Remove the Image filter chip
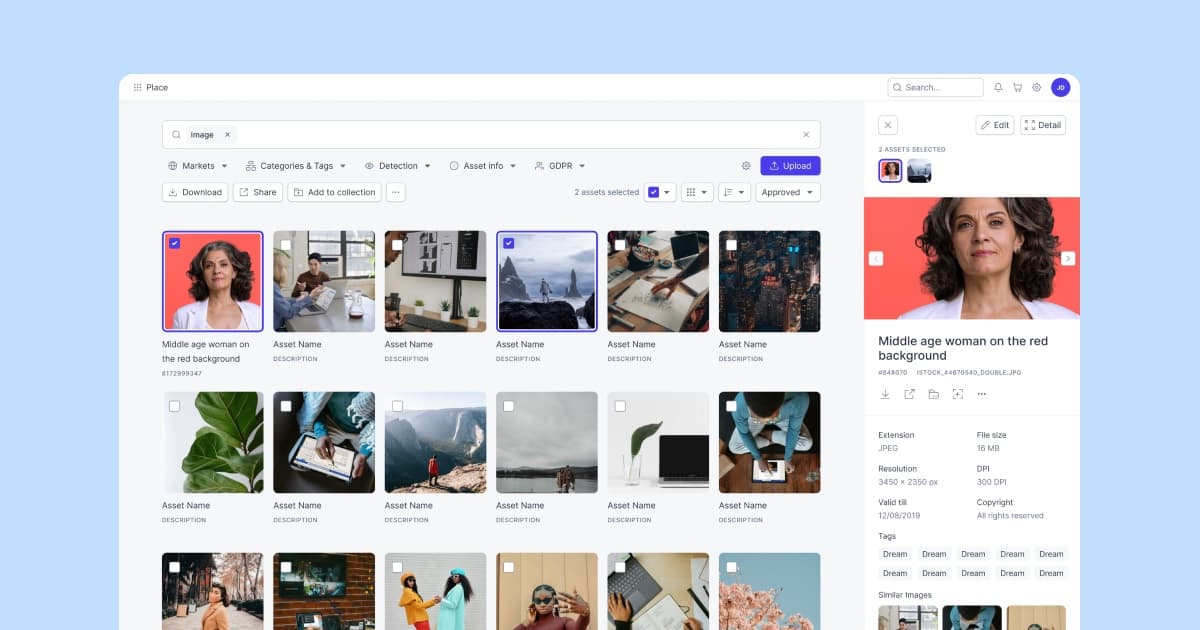This screenshot has height=630, width=1200. (227, 134)
